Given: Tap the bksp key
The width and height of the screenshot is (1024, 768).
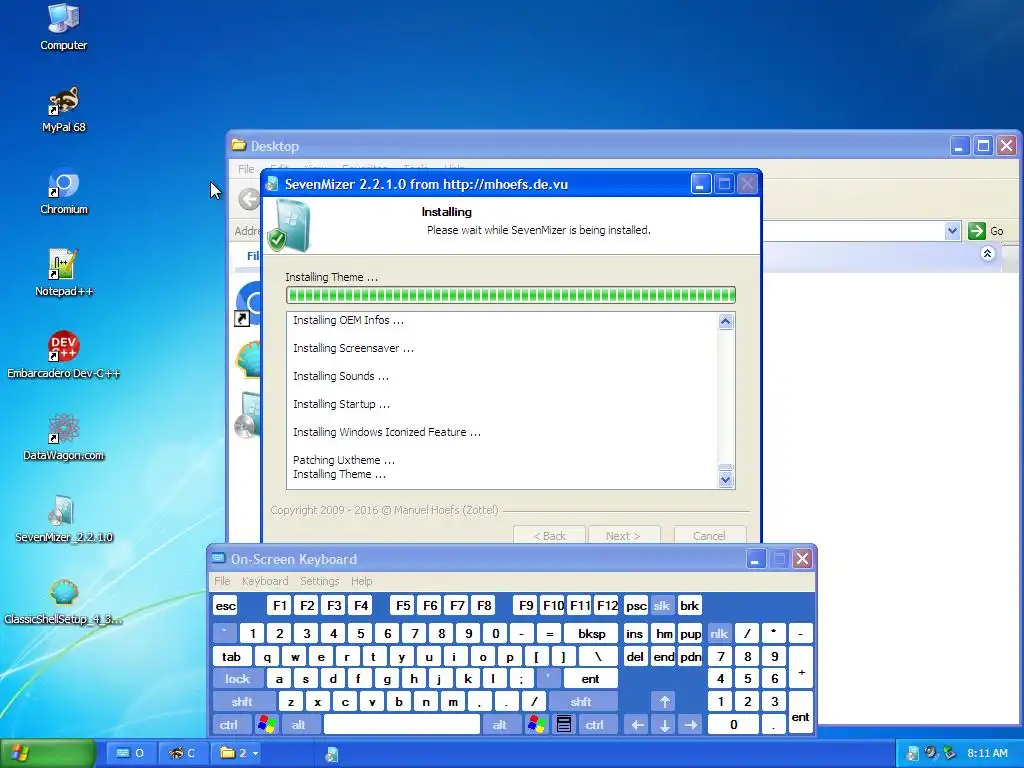Looking at the screenshot, I should pos(592,633).
